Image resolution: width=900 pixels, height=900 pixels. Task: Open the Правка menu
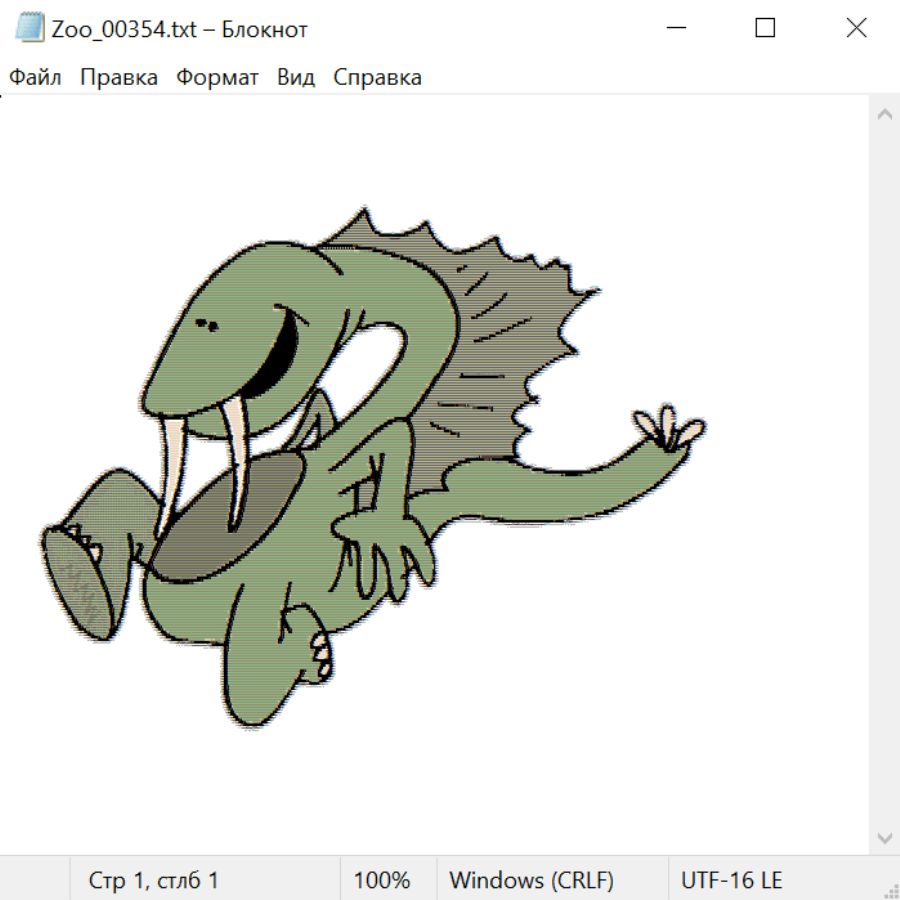point(119,77)
